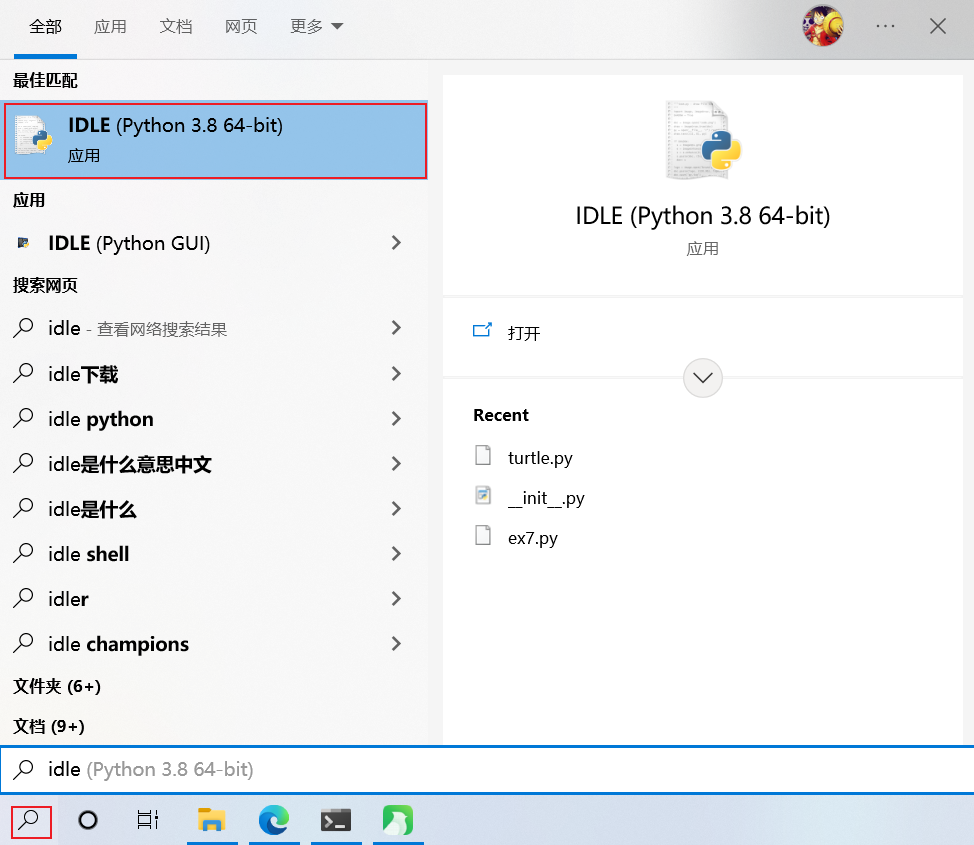Expand the arrow for 'idle是什么意思中文'
Viewport: 974px width, 845px height.
pyautogui.click(x=396, y=464)
